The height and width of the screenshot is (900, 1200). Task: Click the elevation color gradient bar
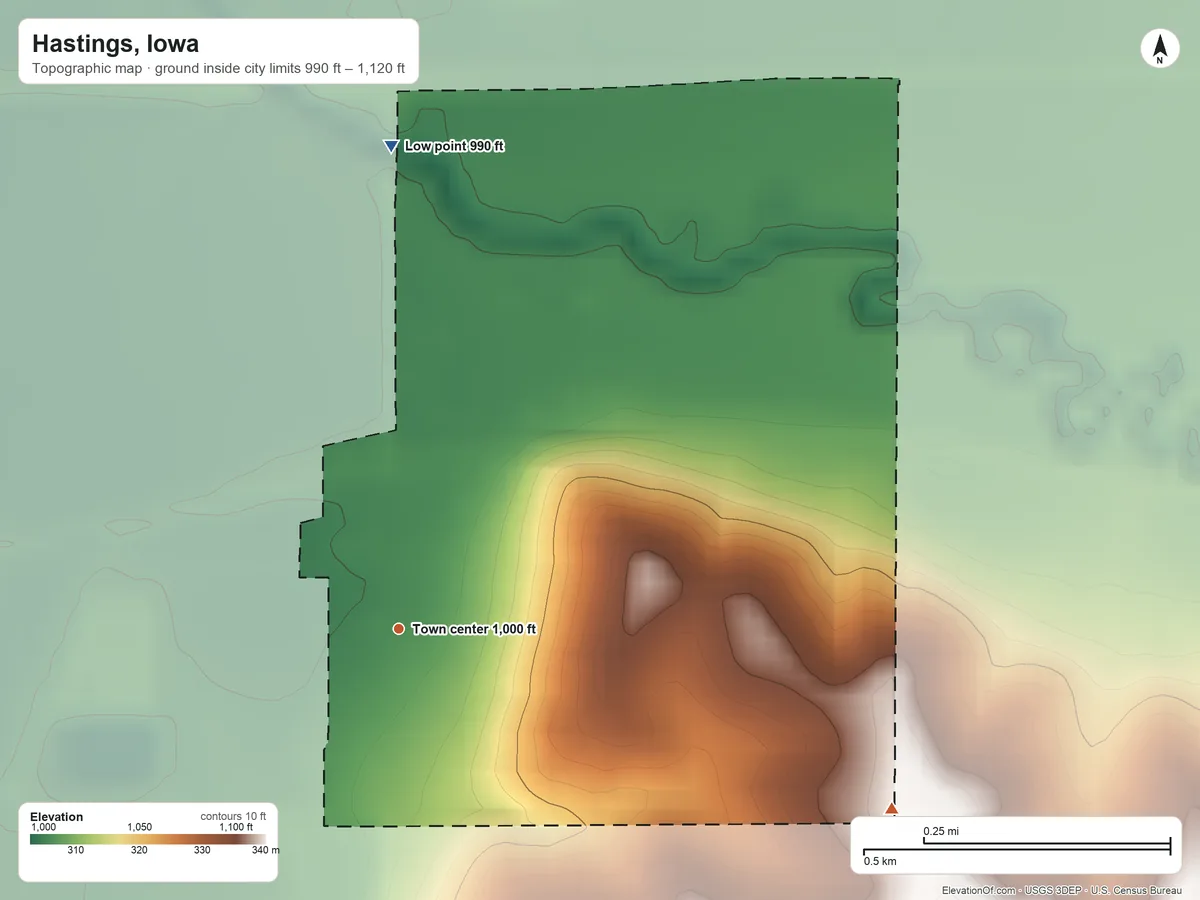[x=148, y=839]
